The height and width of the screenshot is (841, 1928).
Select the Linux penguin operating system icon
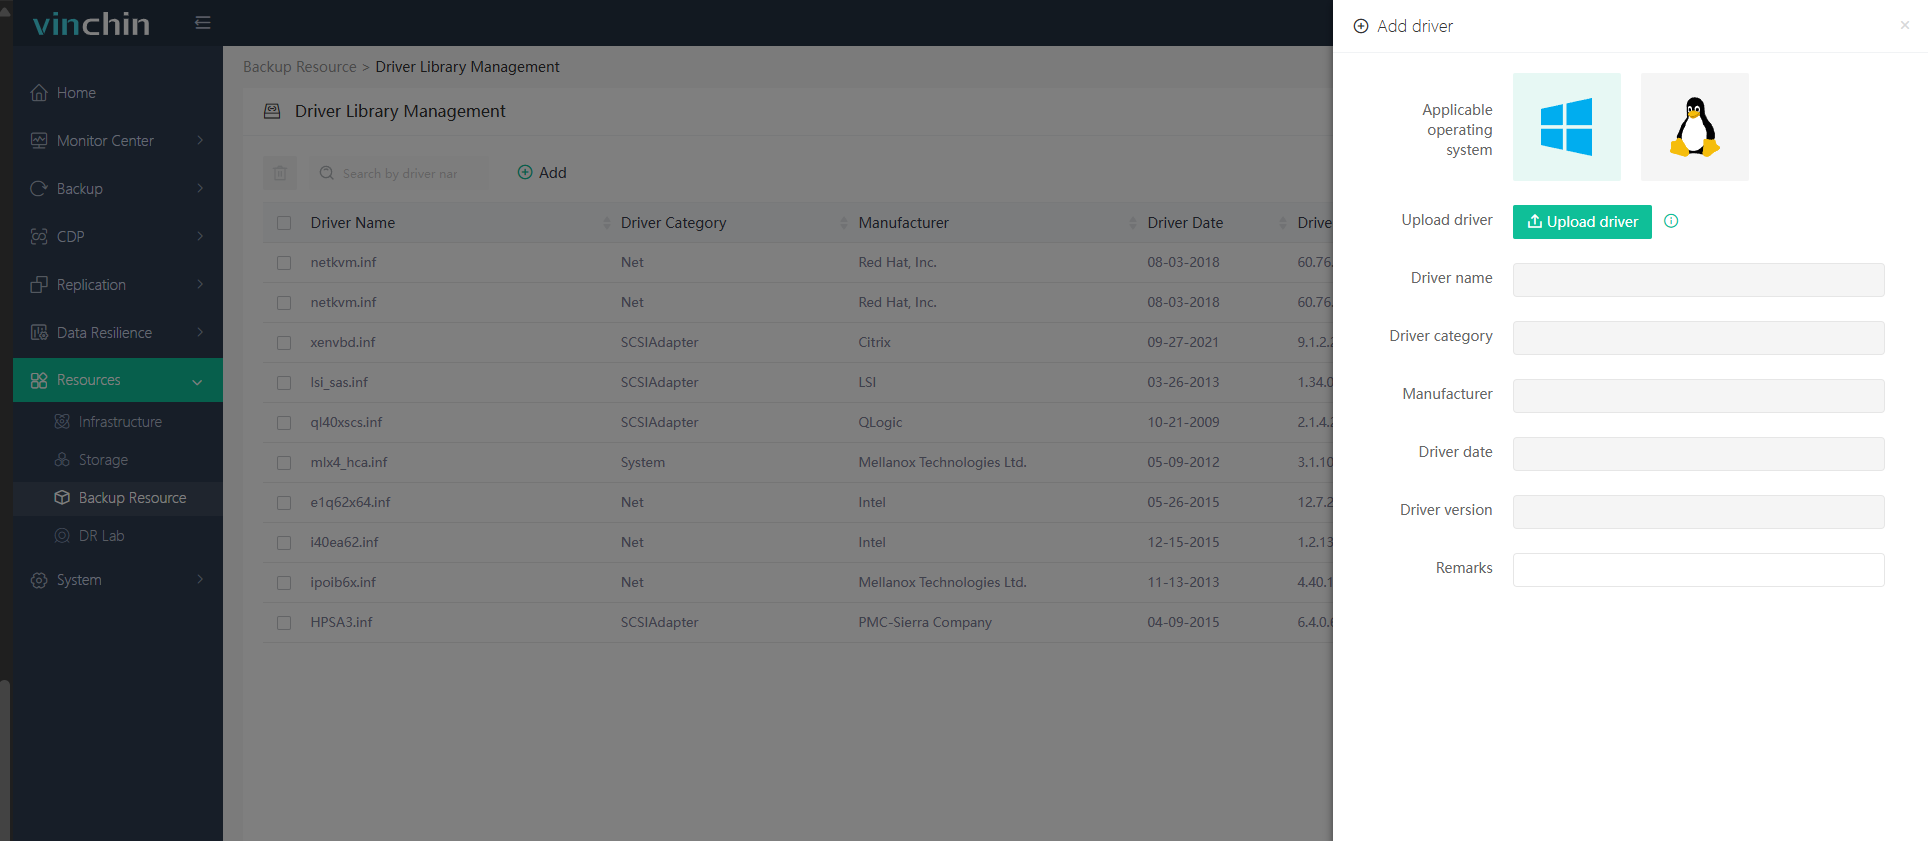[1694, 127]
